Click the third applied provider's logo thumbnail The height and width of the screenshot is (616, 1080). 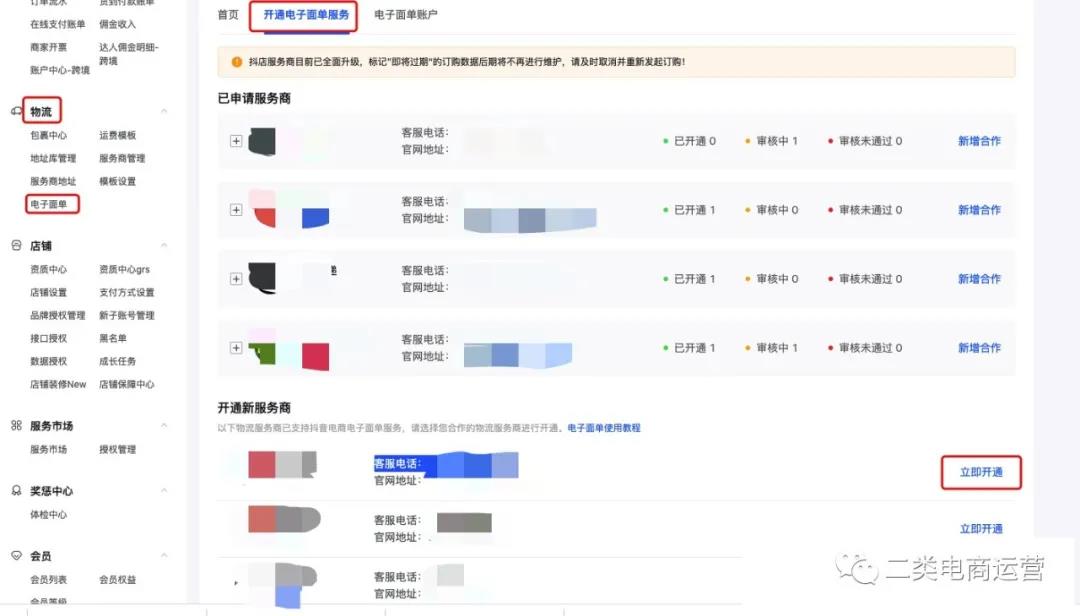[290, 278]
